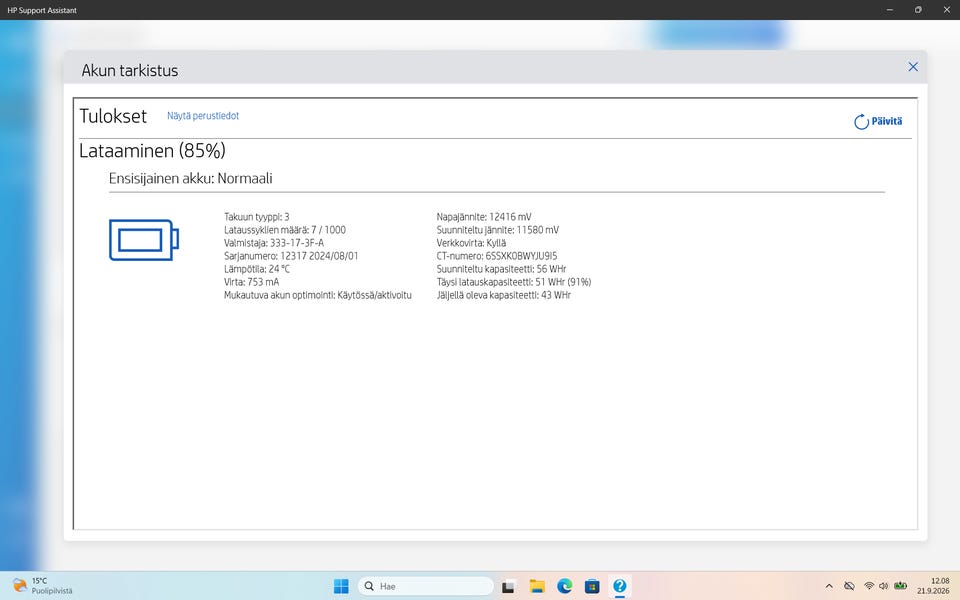Select the Suunniteltu jännite: 11580 mV line
This screenshot has height=600, width=960.
coord(498,230)
